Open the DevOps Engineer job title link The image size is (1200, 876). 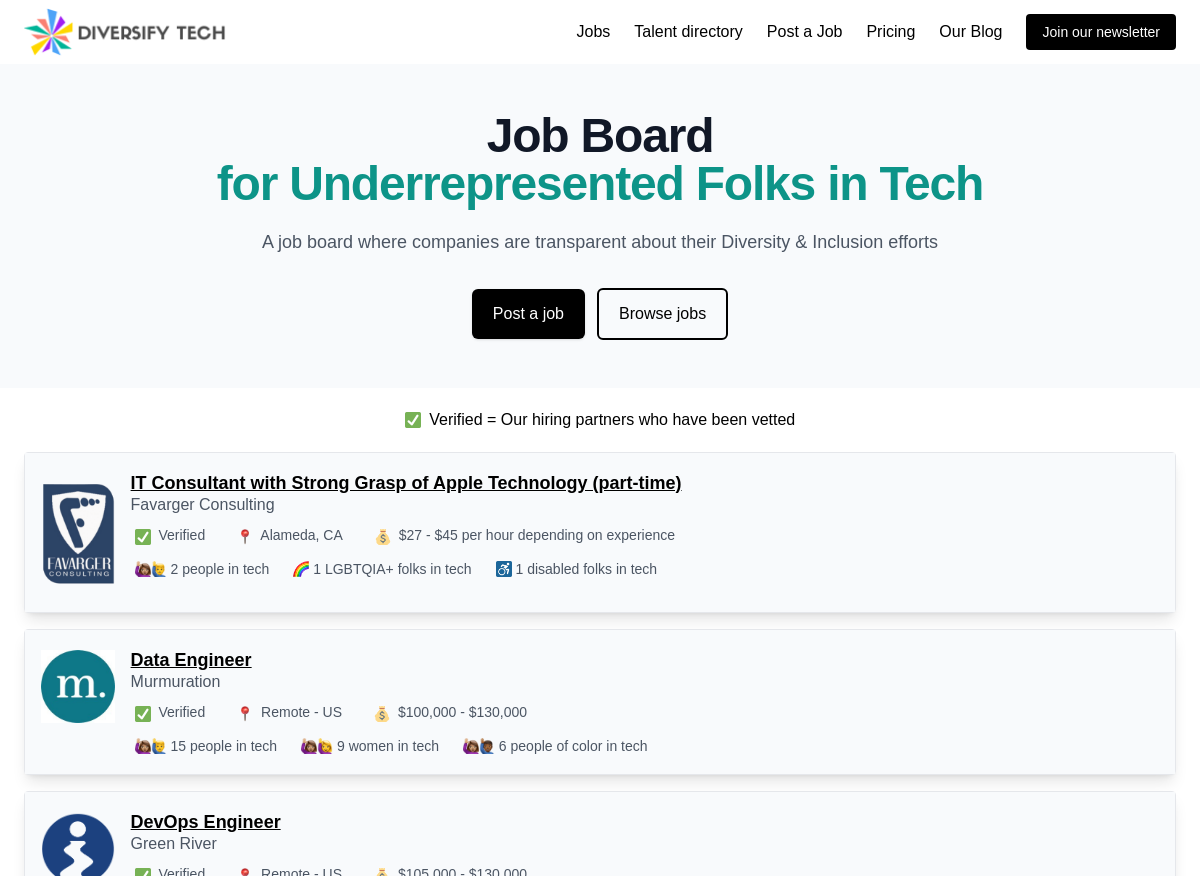tap(205, 822)
